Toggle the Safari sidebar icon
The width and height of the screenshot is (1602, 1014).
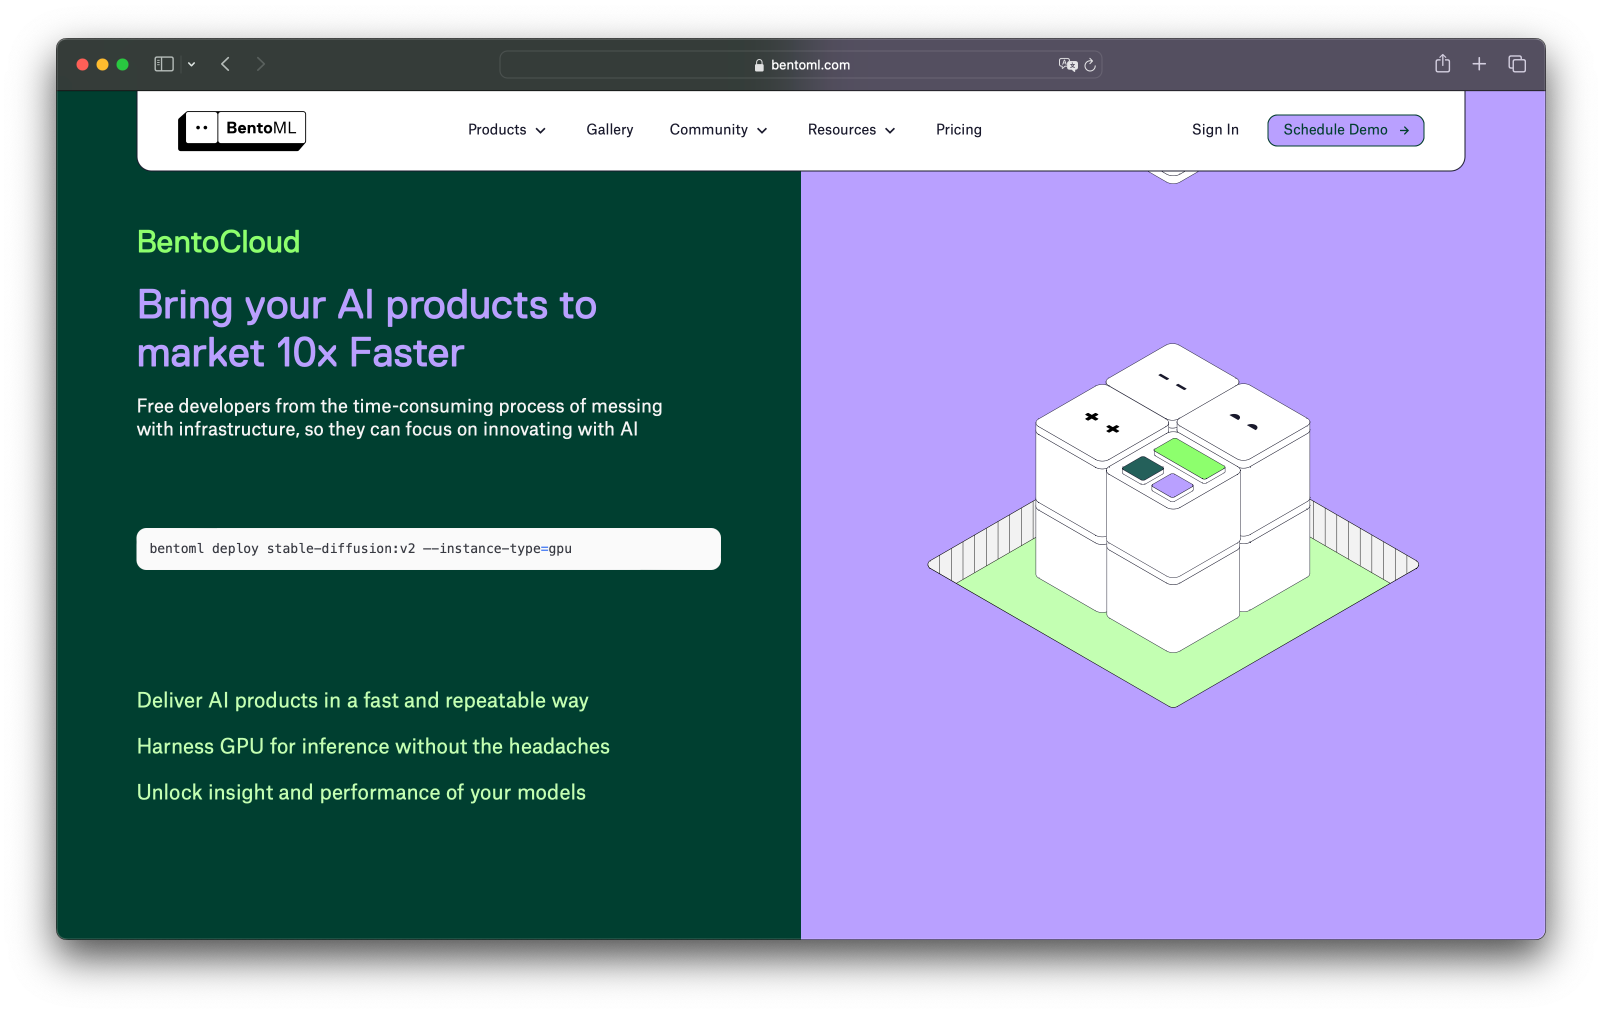point(164,64)
